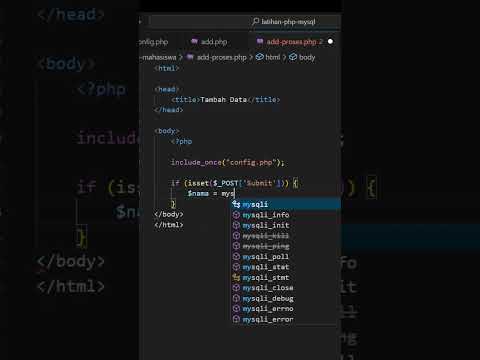The width and height of the screenshot is (480, 360).
Task: Switch to the config.php tab
Action: coord(154,42)
